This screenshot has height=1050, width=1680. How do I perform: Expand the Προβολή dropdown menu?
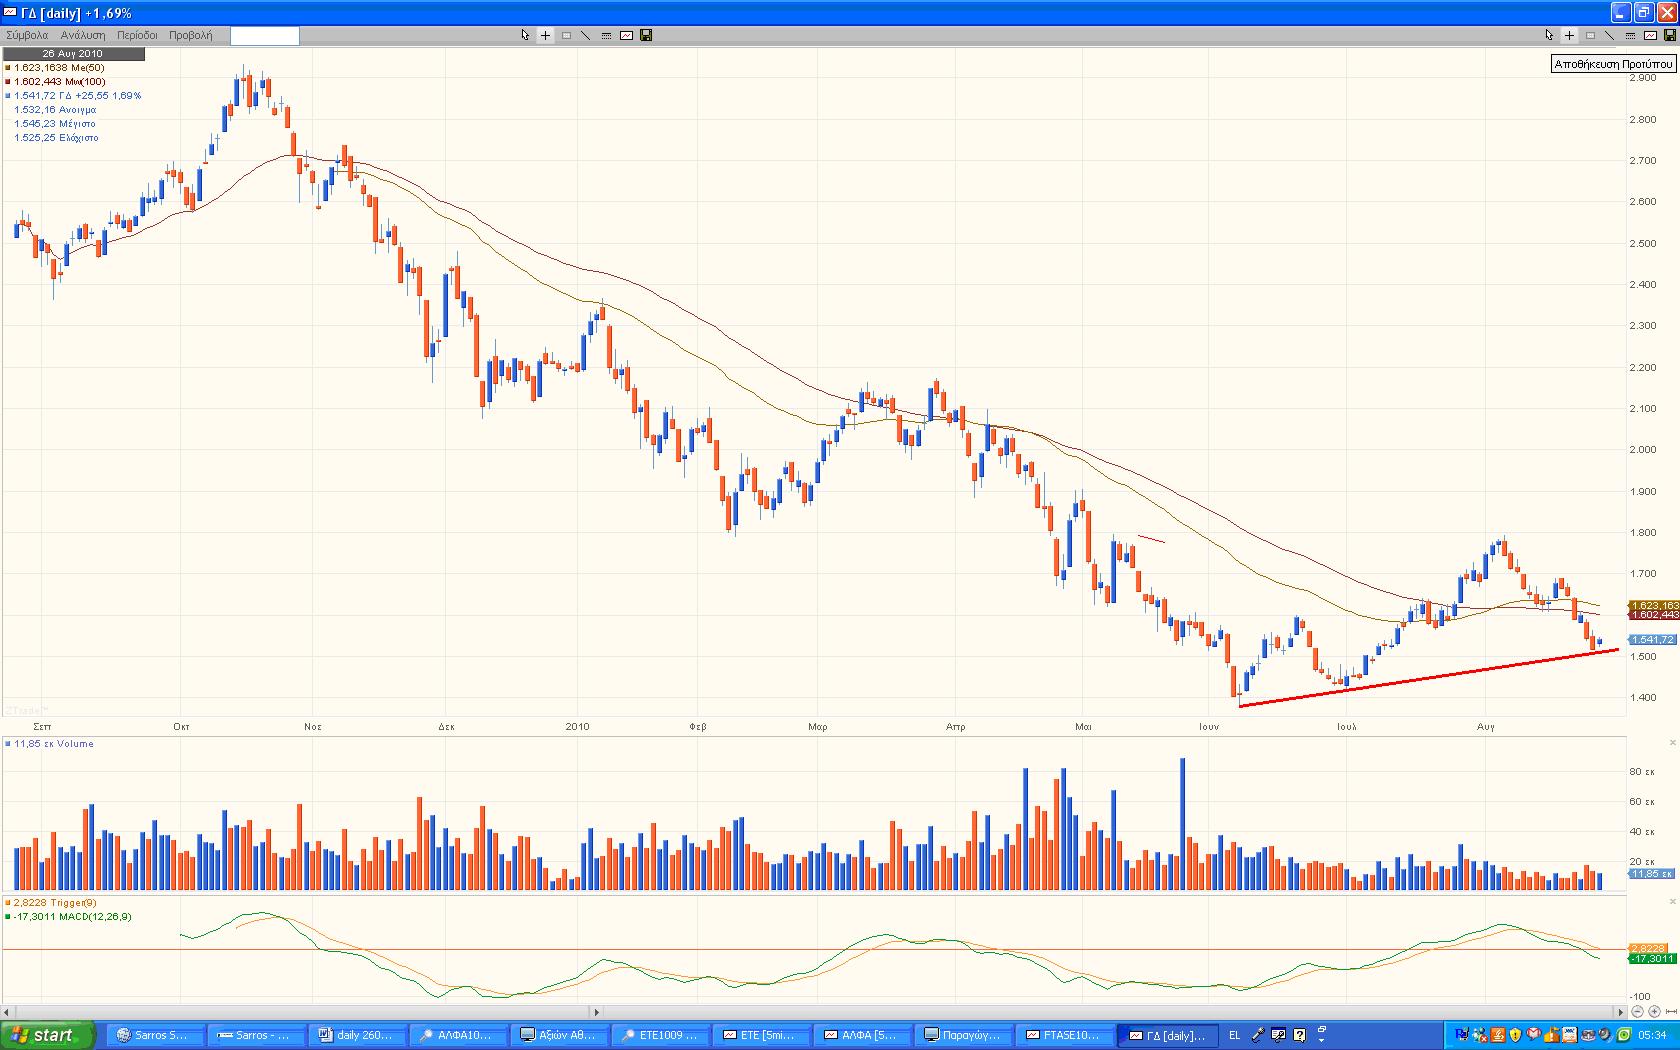(190, 35)
